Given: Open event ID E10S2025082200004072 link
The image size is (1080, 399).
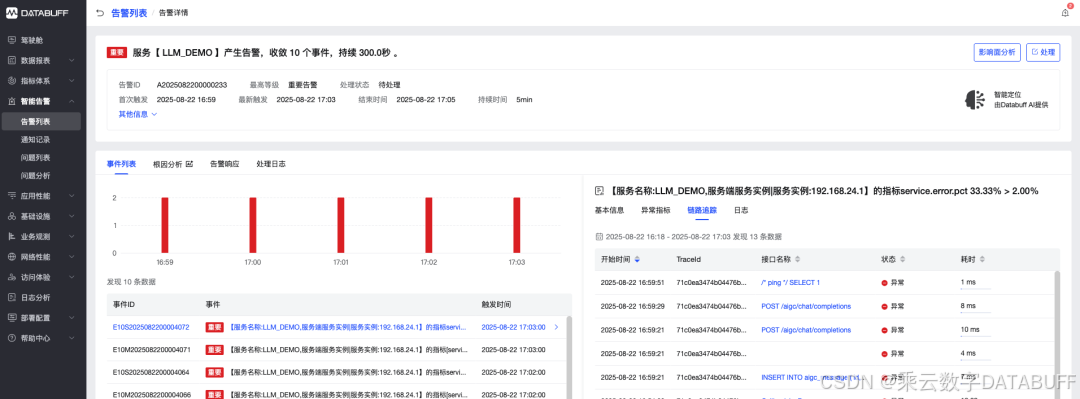Looking at the screenshot, I should coord(151,327).
